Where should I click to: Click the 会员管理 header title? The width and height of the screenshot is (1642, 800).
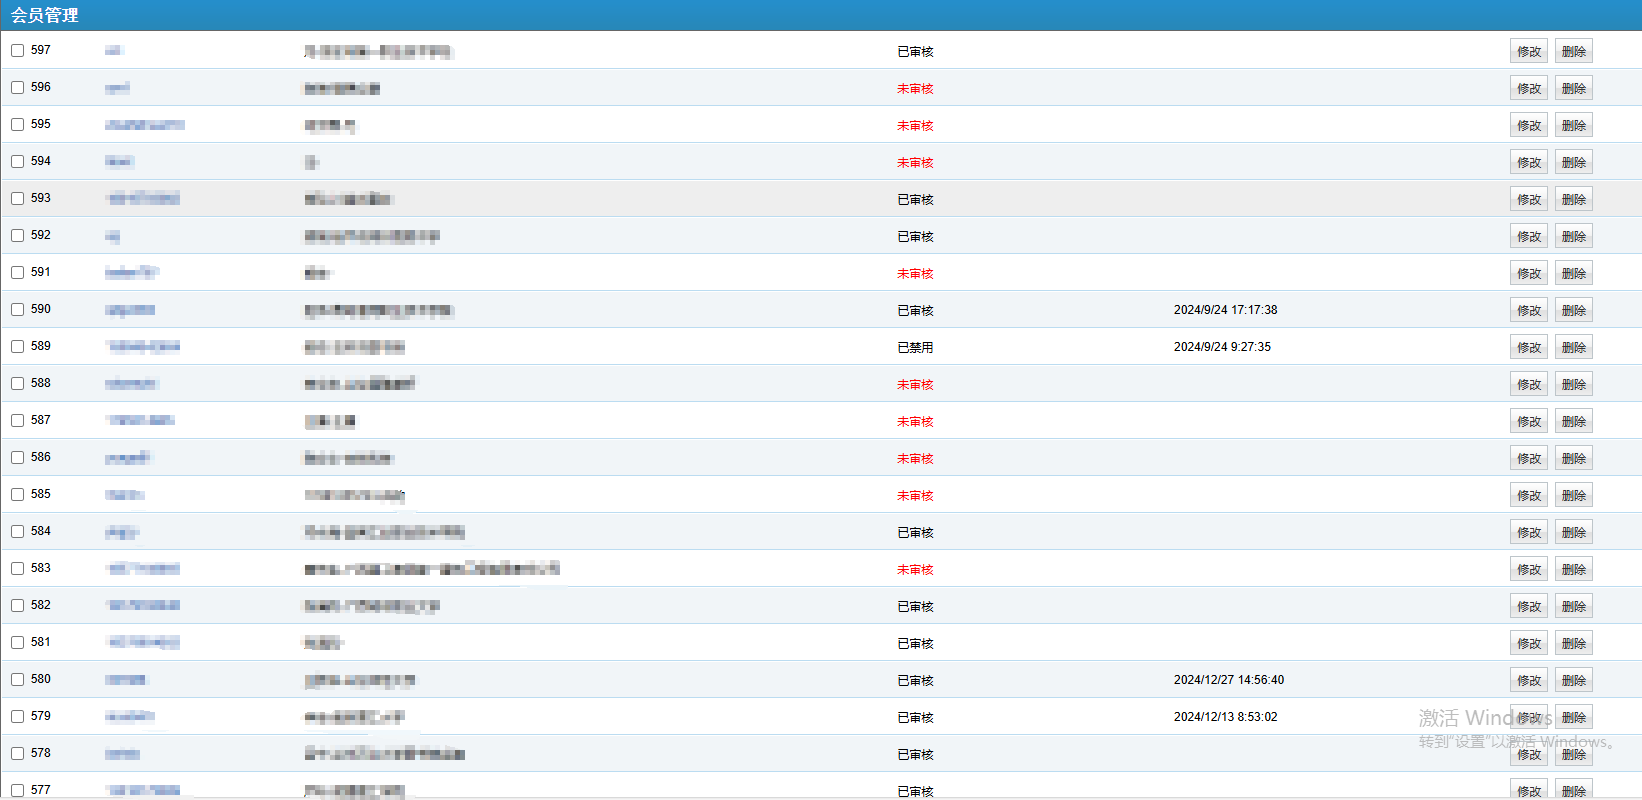point(45,15)
